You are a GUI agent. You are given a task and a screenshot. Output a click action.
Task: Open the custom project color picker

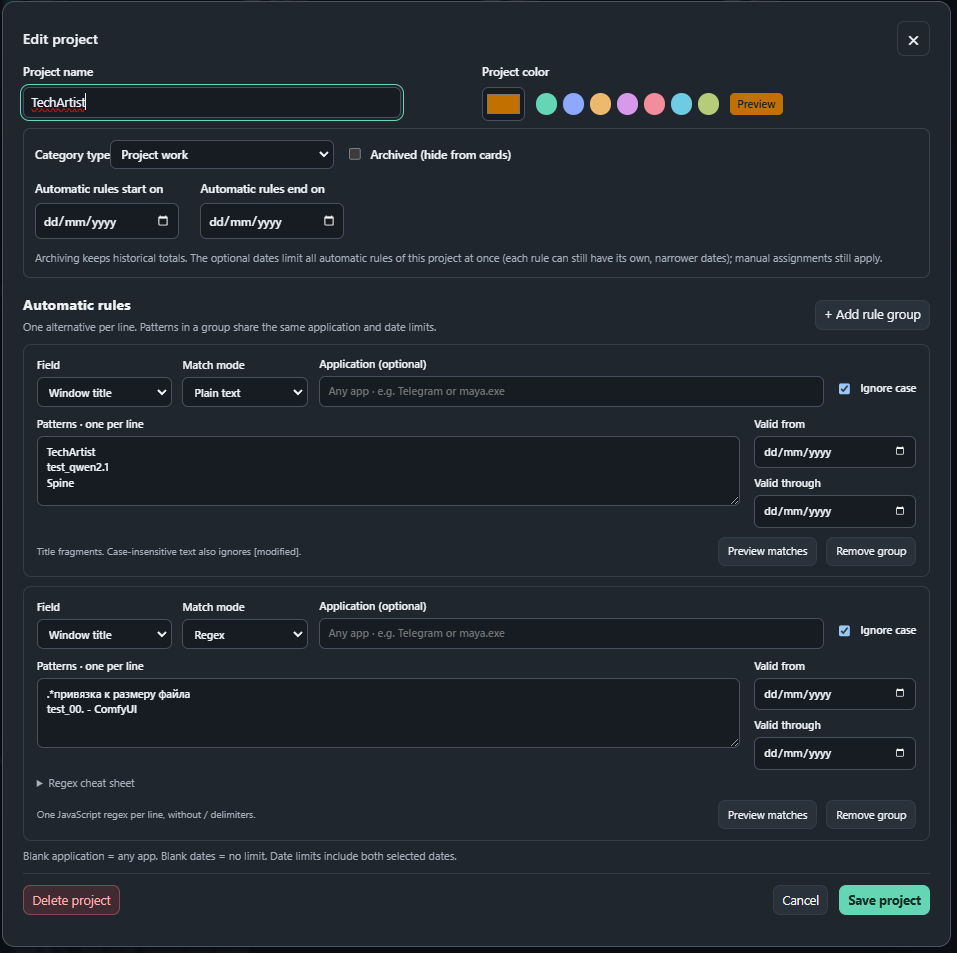point(504,104)
